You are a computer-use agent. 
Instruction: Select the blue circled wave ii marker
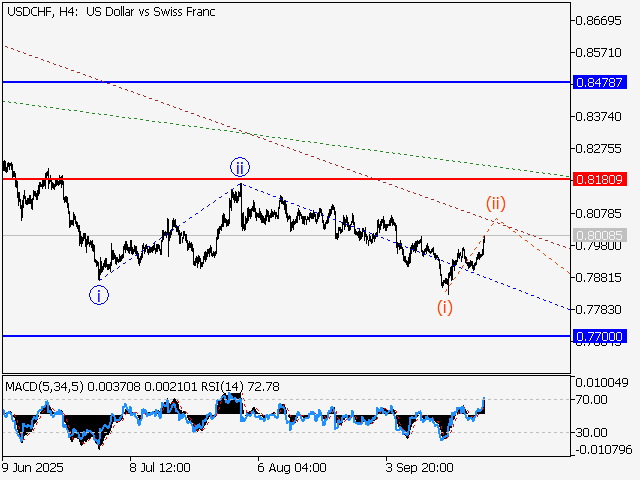click(x=239, y=166)
